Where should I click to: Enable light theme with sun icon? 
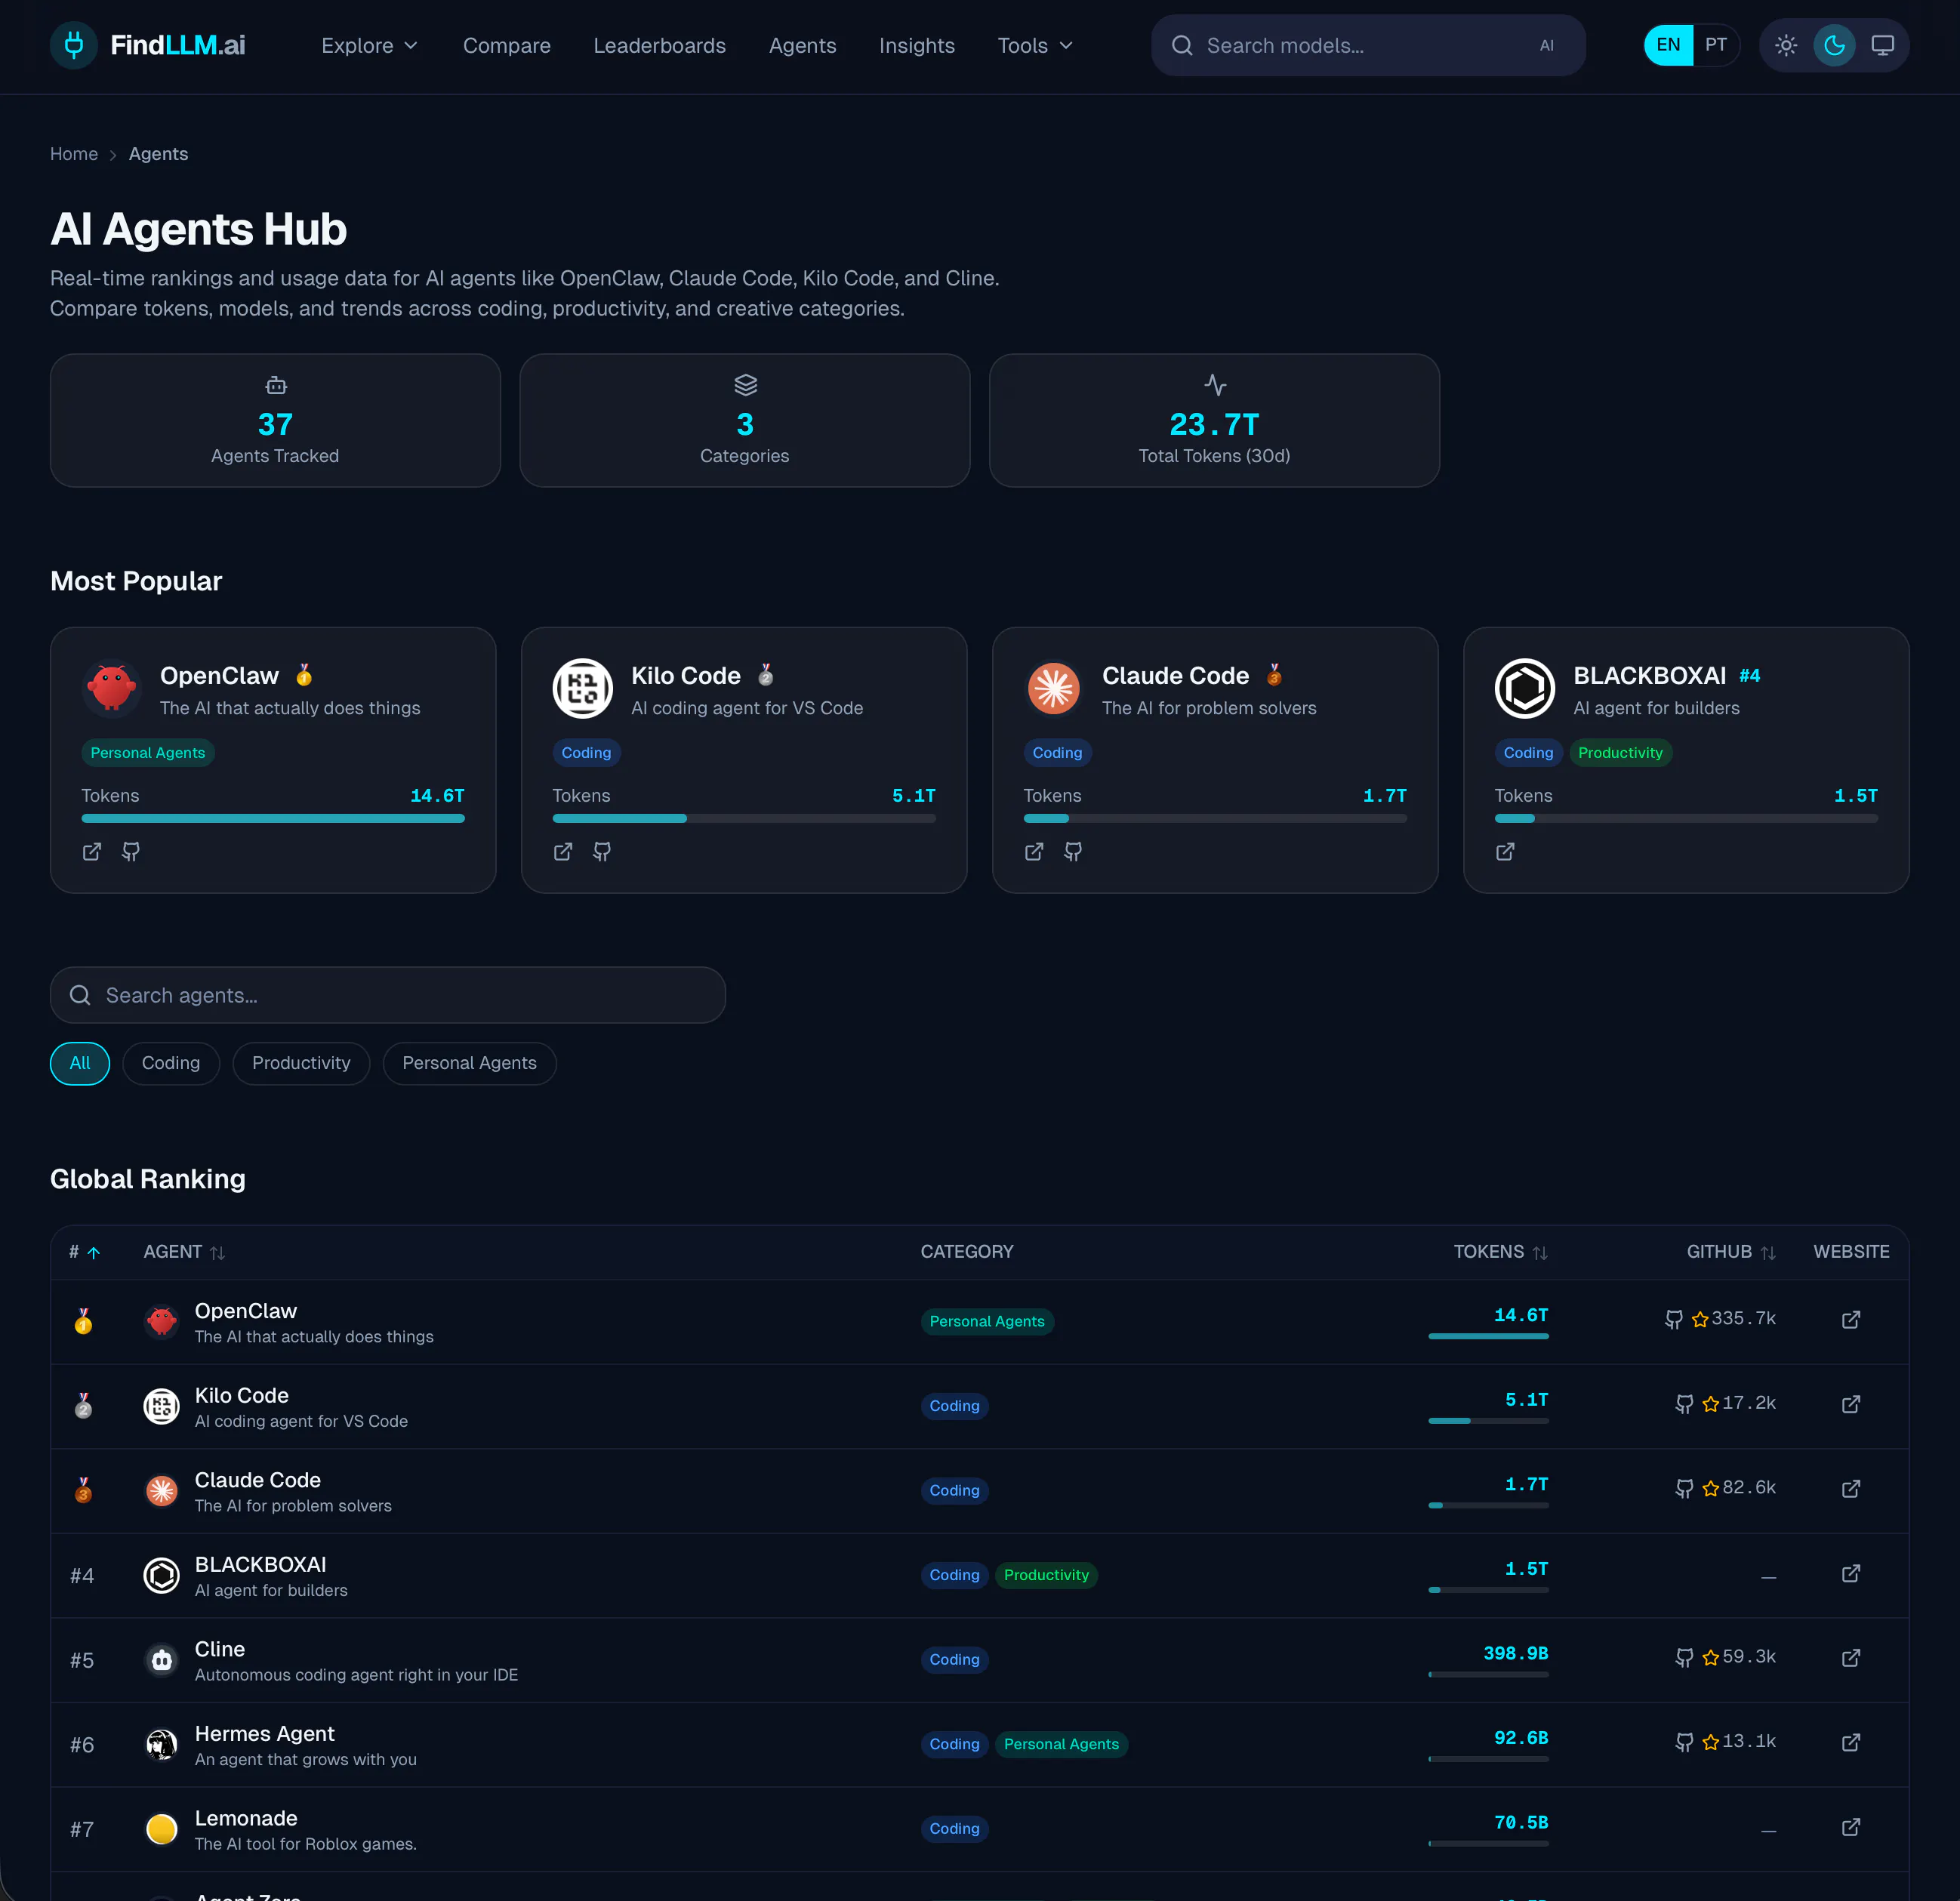1786,45
